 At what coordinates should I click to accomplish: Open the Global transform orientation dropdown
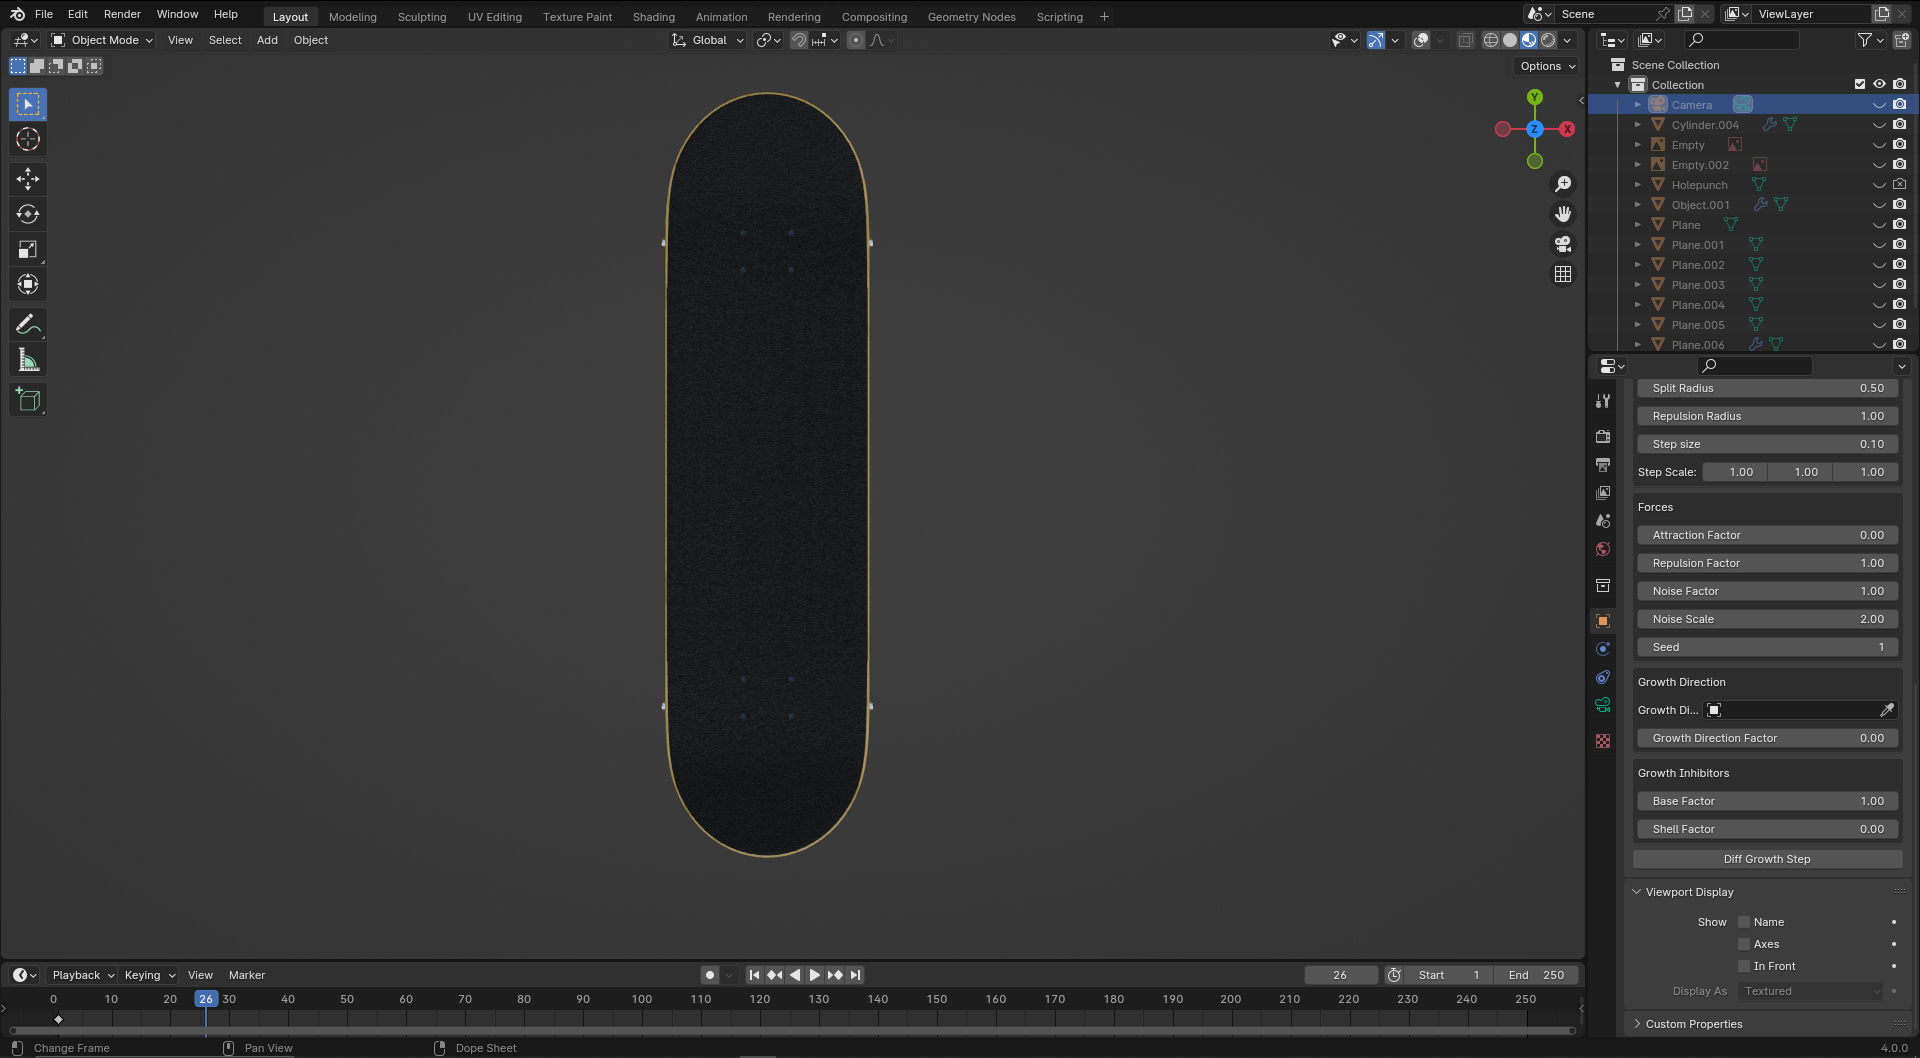708,40
